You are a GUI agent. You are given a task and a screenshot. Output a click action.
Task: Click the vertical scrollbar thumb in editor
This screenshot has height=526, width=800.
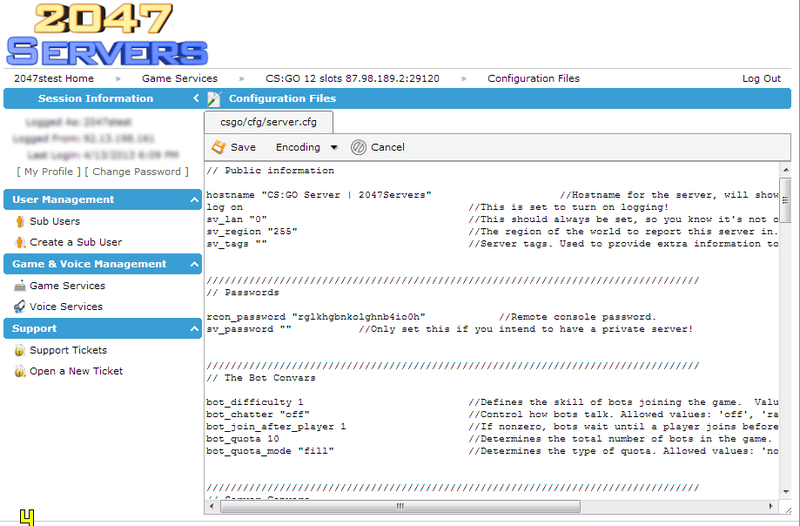(x=785, y=200)
